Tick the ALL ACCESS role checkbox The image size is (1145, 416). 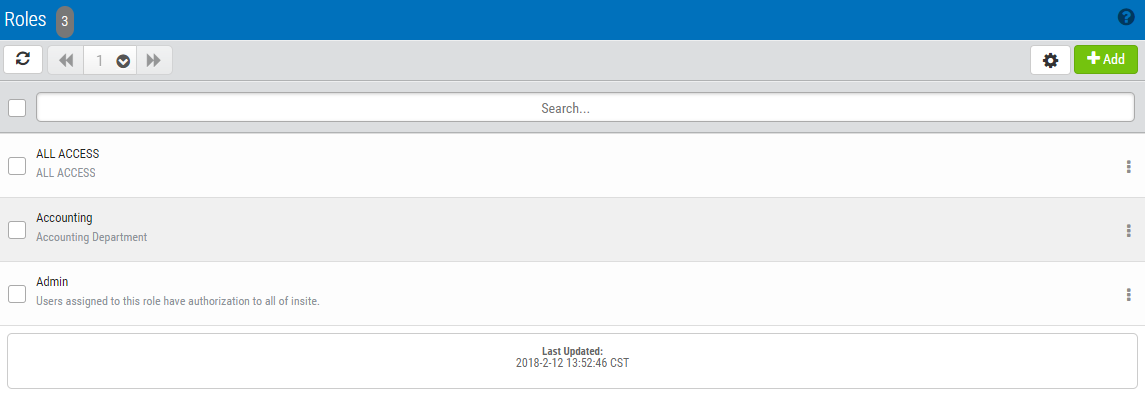click(17, 166)
